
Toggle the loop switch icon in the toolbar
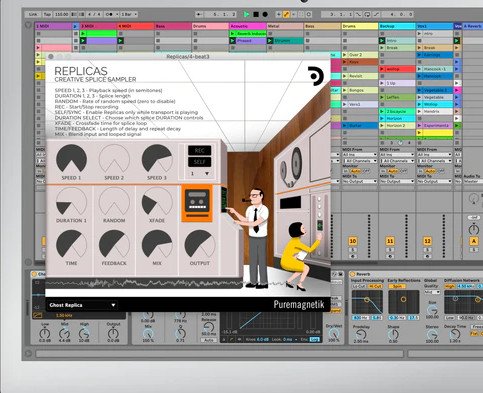click(x=367, y=14)
